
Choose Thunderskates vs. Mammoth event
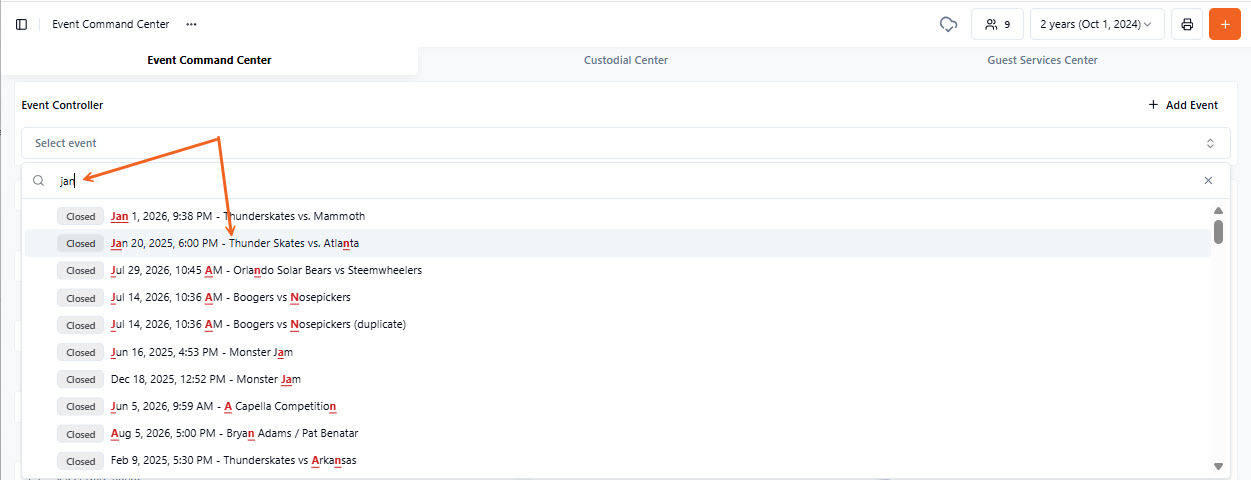[x=617, y=216]
